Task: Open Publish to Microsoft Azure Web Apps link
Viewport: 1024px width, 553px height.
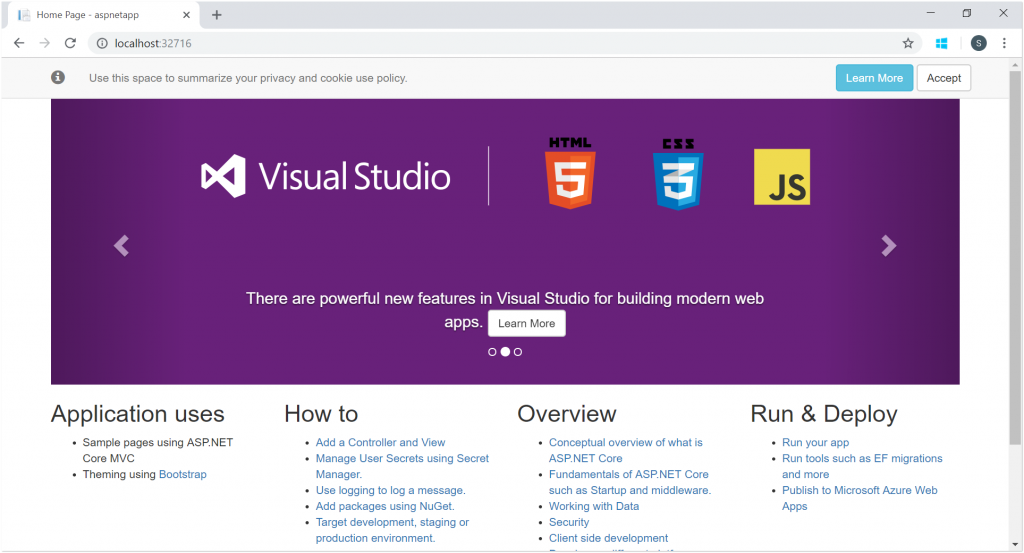Action: [x=859, y=498]
